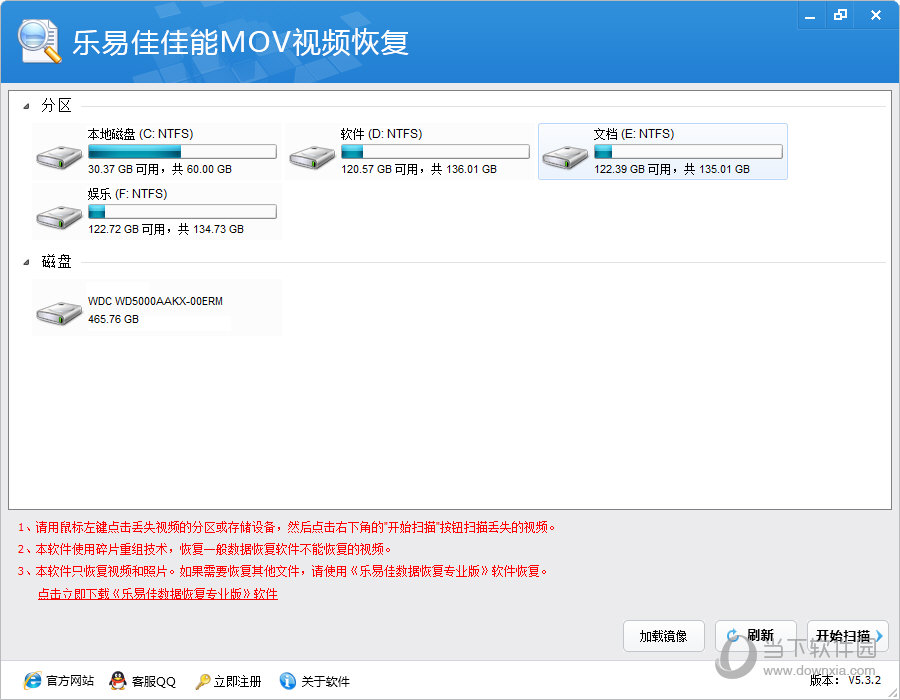The width and height of the screenshot is (900, 700).
Task: Select the 软件 D: drive icon
Action: [312, 157]
